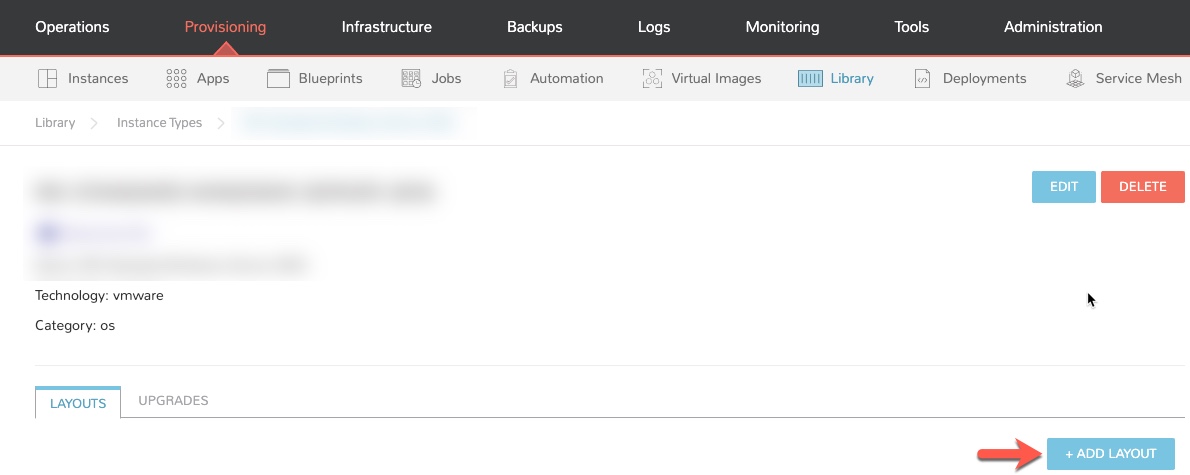Open Virtual Images section label

pyautogui.click(x=716, y=78)
